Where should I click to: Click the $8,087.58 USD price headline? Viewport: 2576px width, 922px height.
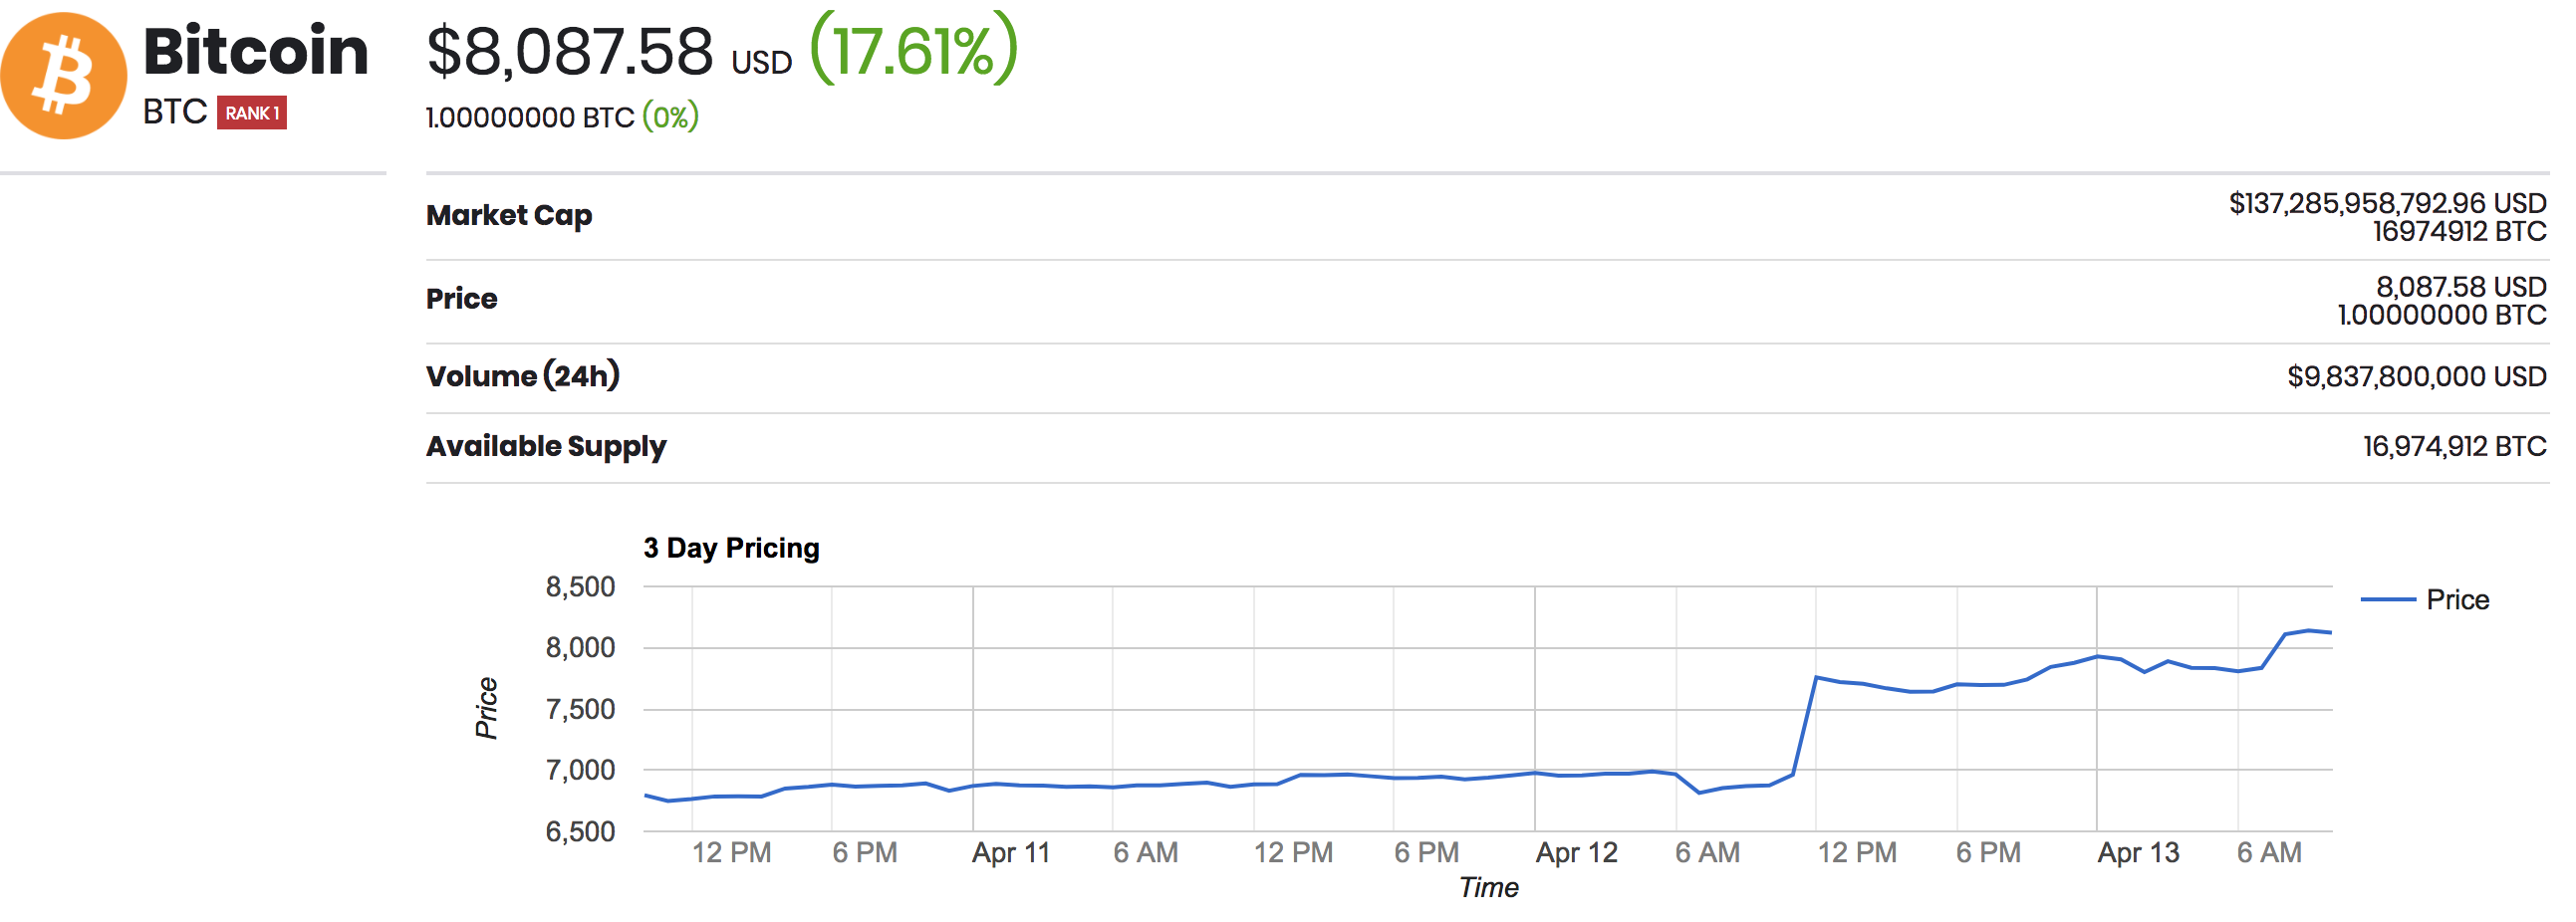(608, 52)
